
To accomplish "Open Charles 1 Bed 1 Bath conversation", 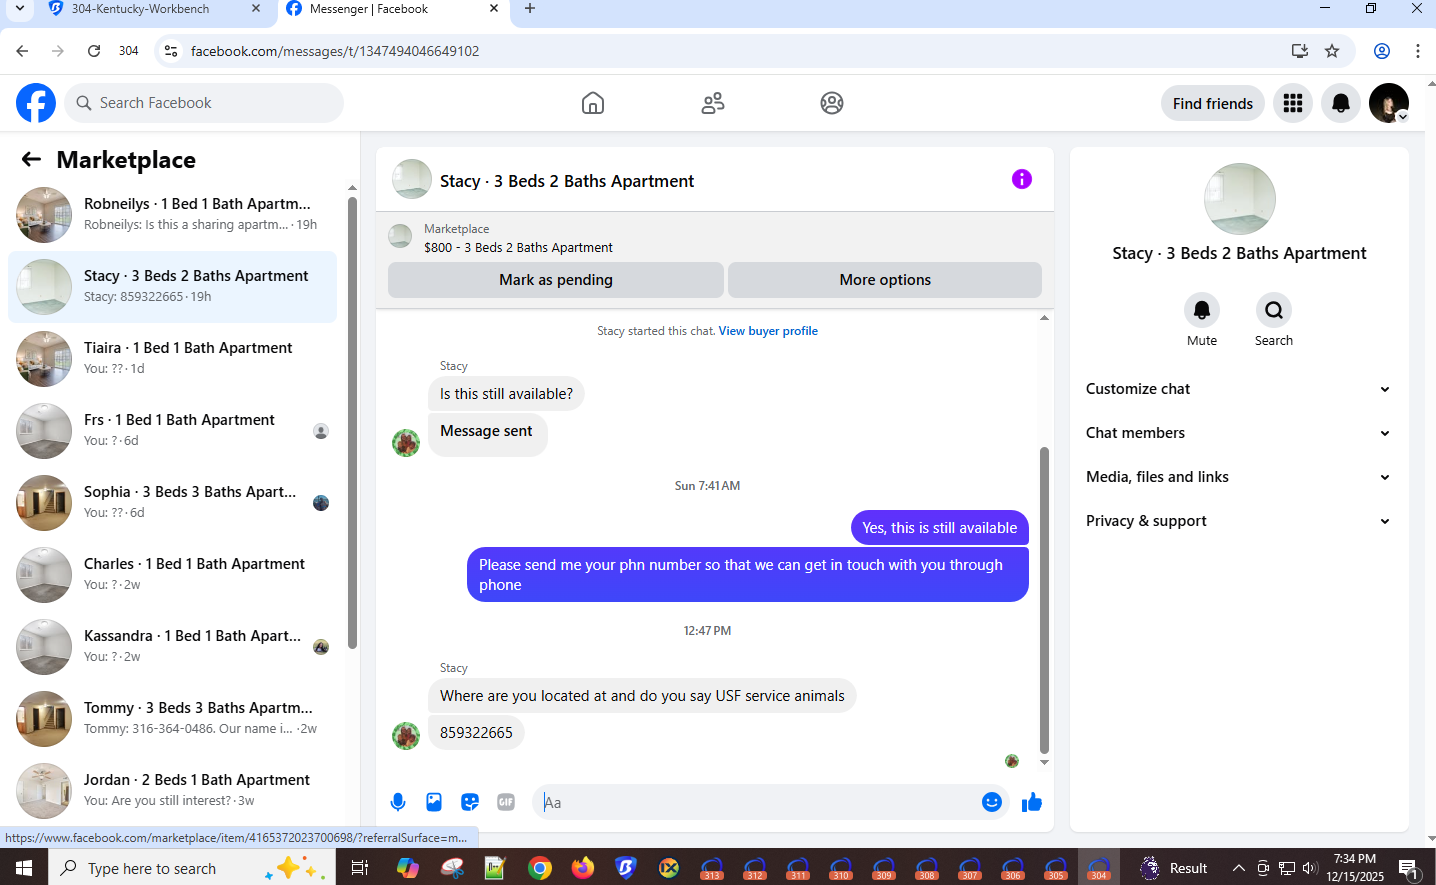I will [173, 574].
